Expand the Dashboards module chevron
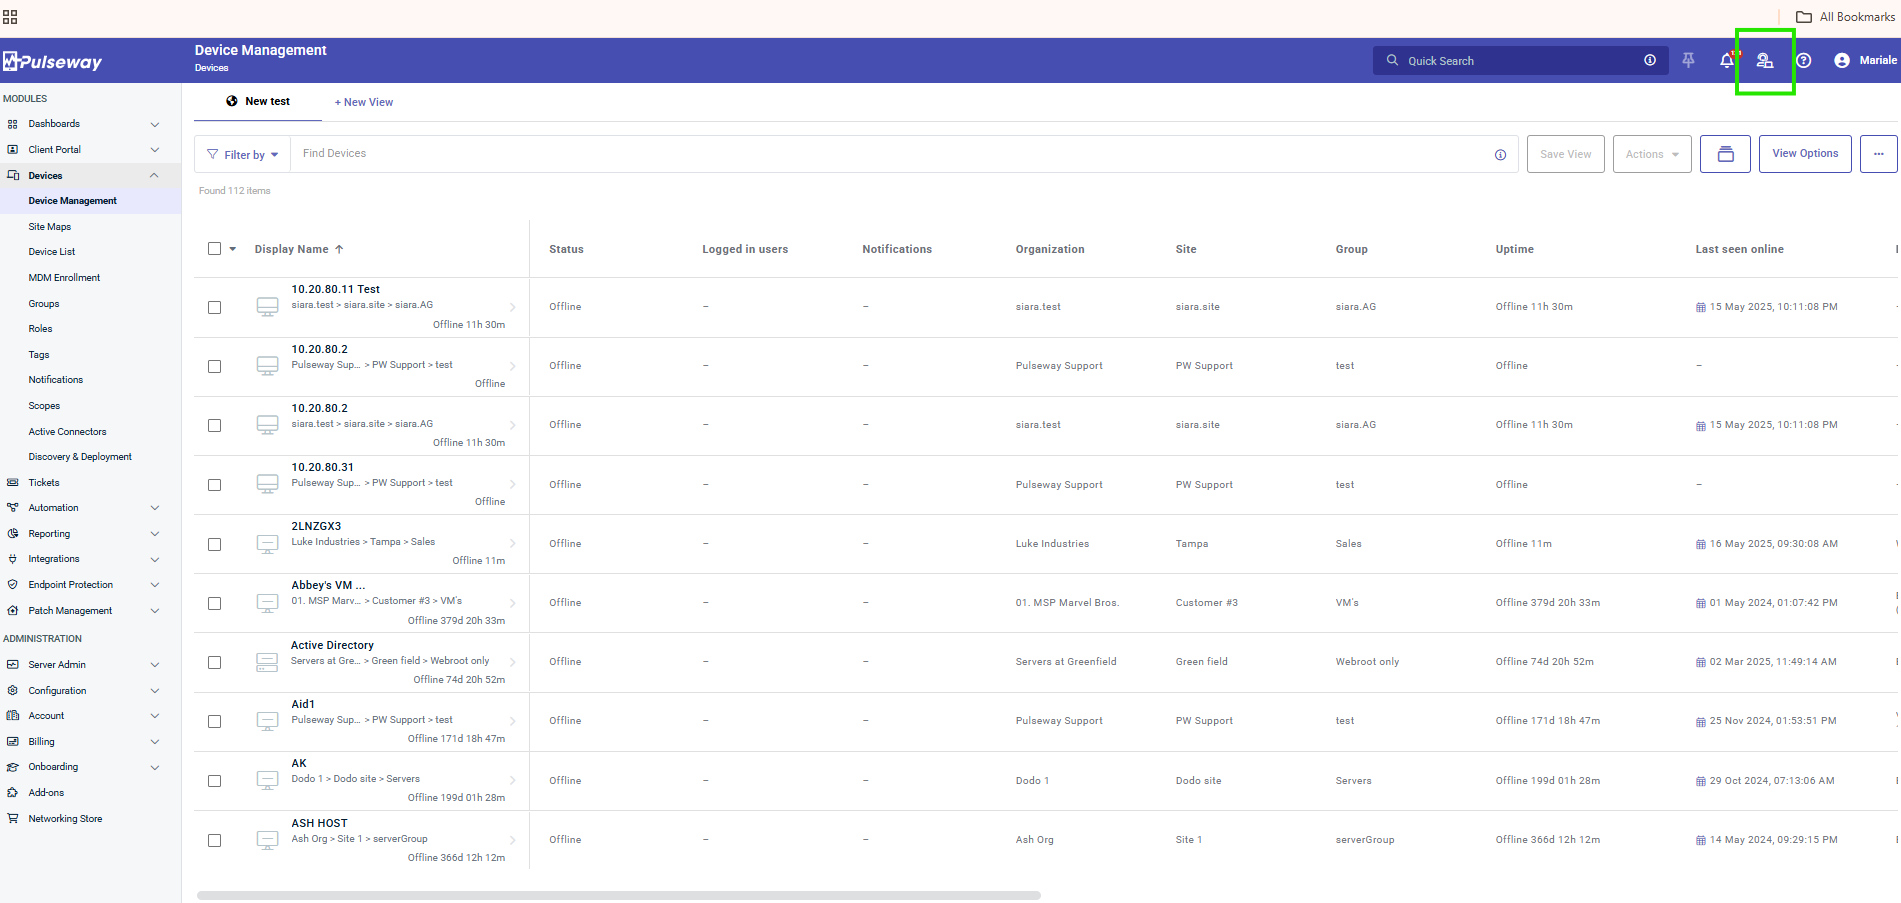This screenshot has width=1901, height=903. [155, 124]
